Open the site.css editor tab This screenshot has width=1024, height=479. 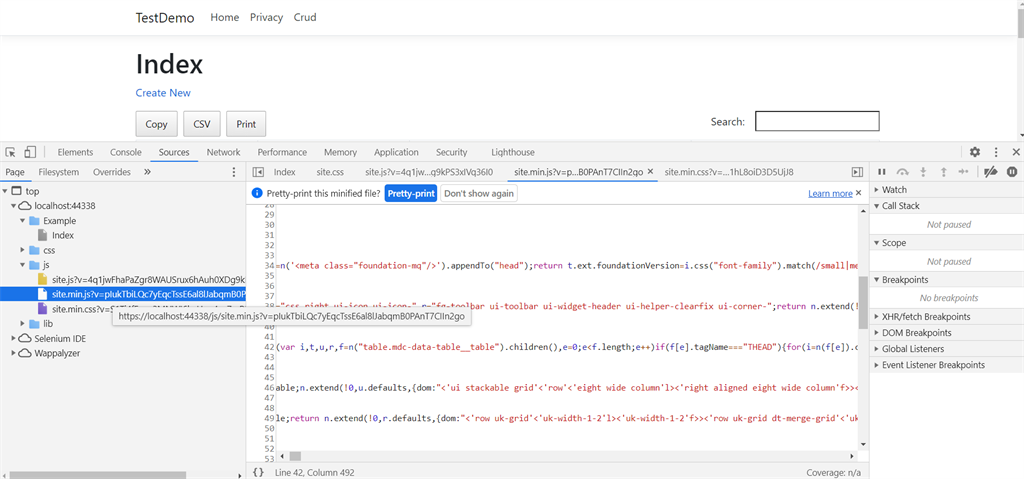[x=330, y=172]
